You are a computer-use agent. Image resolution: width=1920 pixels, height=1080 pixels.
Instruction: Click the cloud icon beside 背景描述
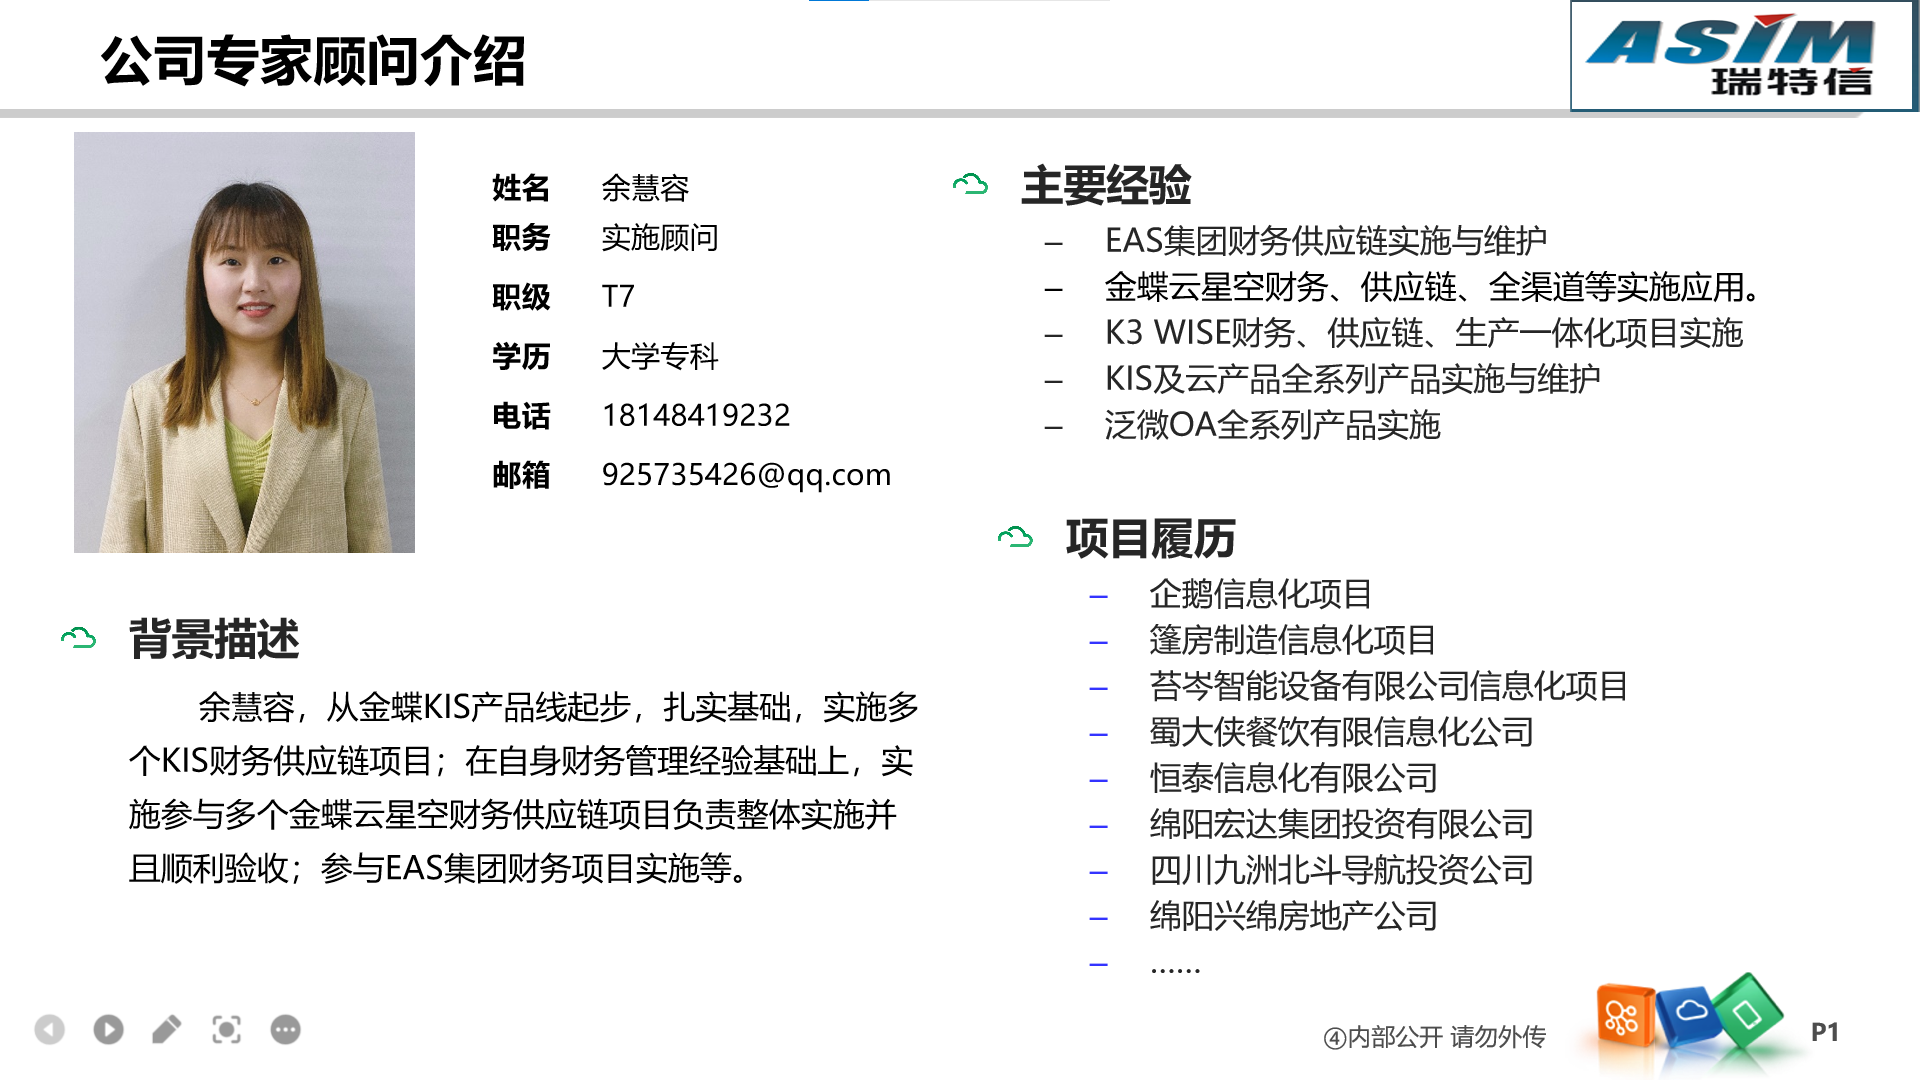78,638
